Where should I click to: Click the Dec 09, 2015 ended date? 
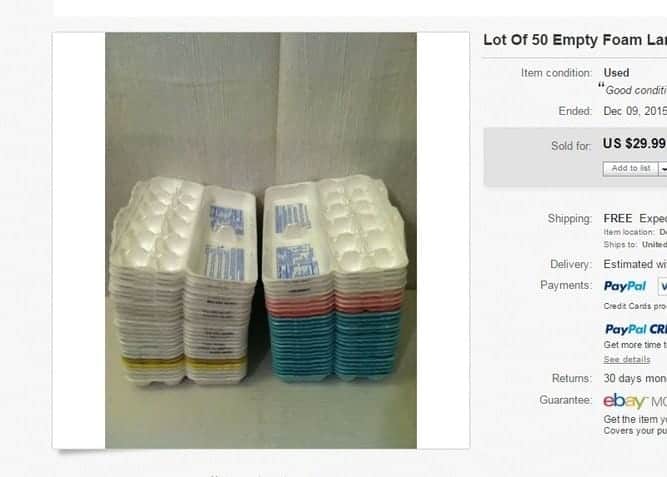click(x=635, y=111)
